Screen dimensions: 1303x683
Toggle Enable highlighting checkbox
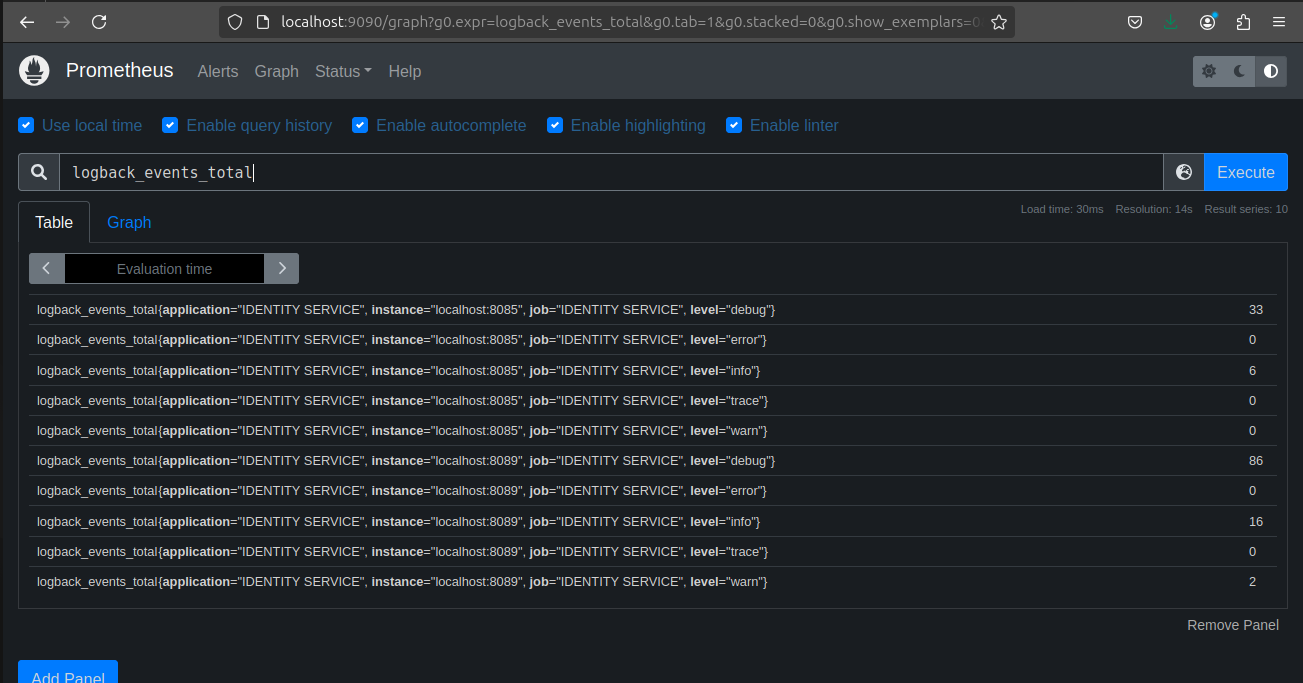tap(554, 125)
